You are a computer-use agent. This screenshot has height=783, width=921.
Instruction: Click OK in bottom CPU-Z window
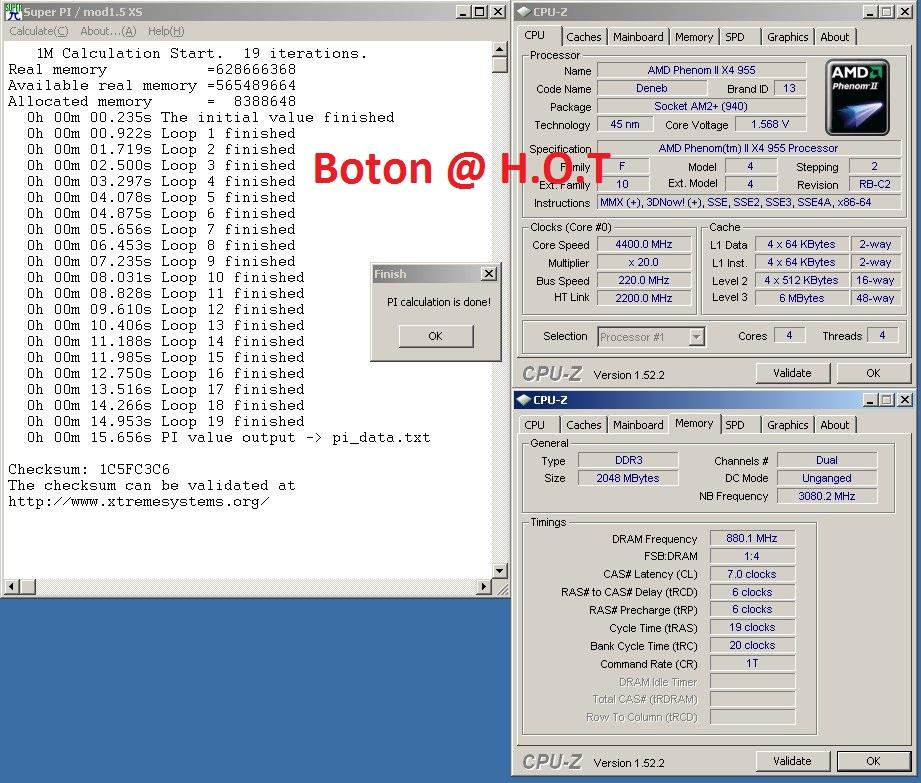[x=873, y=761]
